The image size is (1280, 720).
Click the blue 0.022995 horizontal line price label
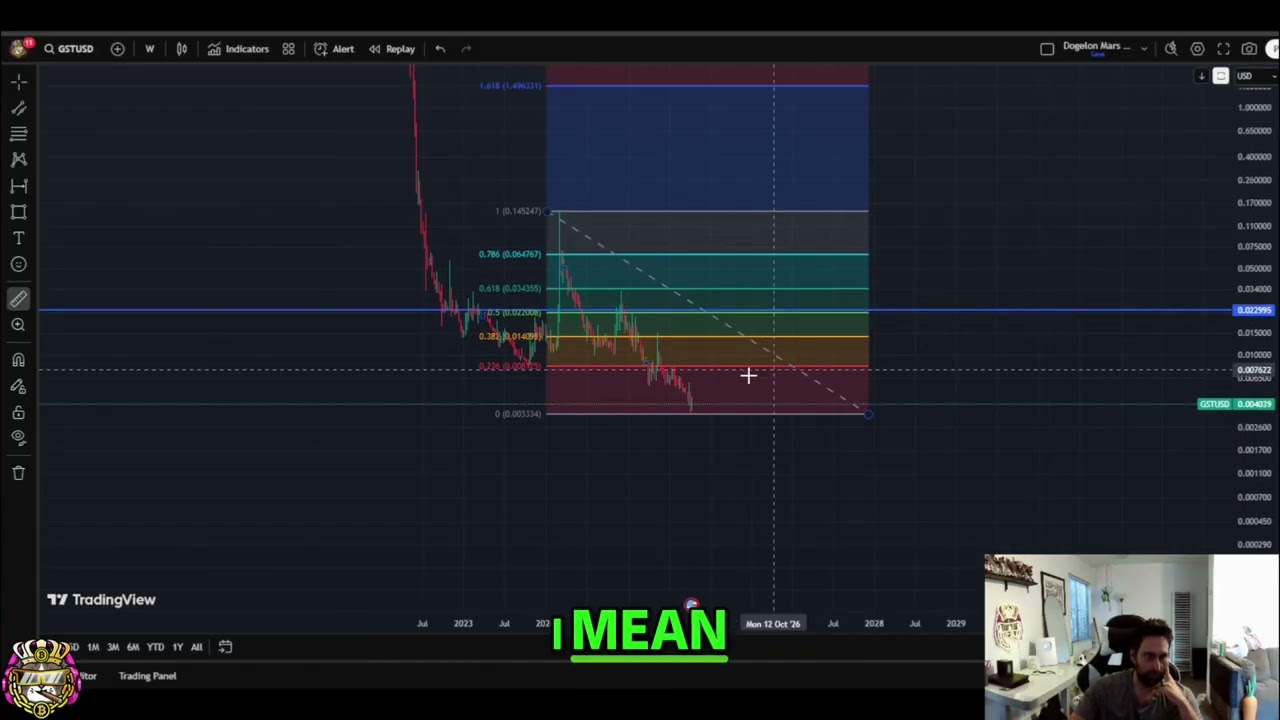[x=1254, y=311]
